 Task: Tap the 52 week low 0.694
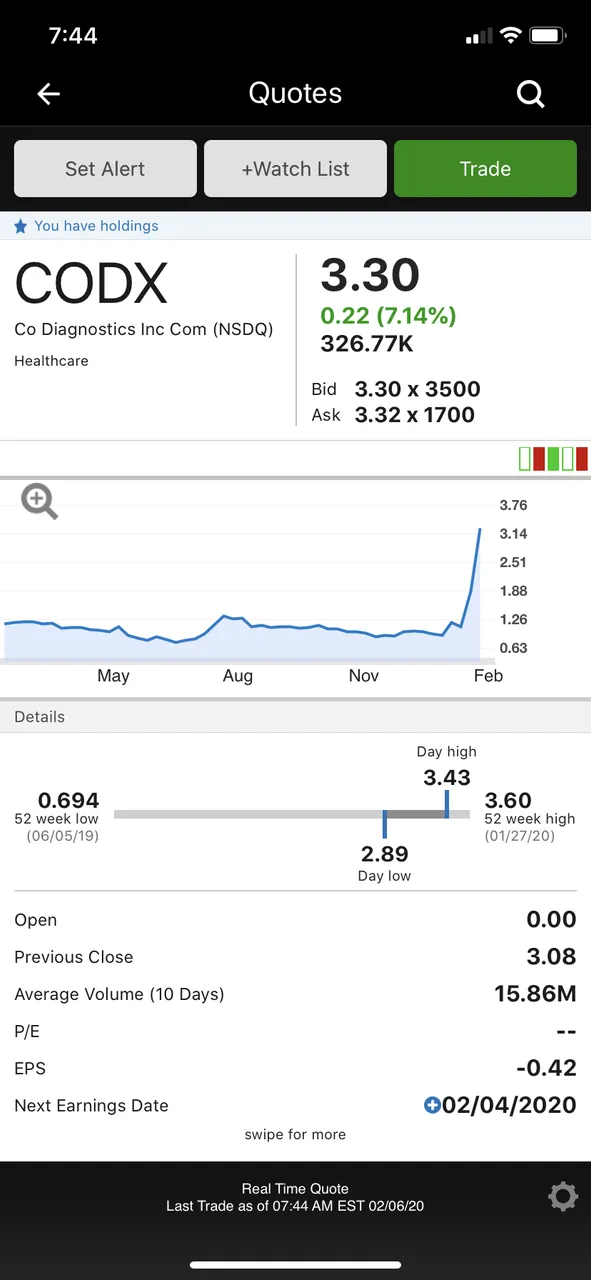coord(69,800)
